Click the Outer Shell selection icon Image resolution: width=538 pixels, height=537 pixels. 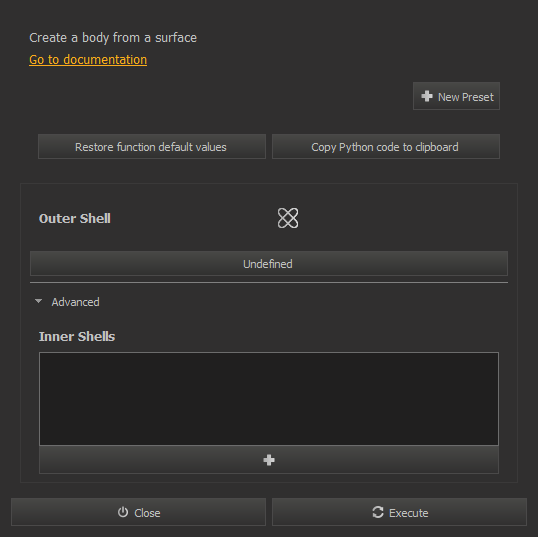288,218
